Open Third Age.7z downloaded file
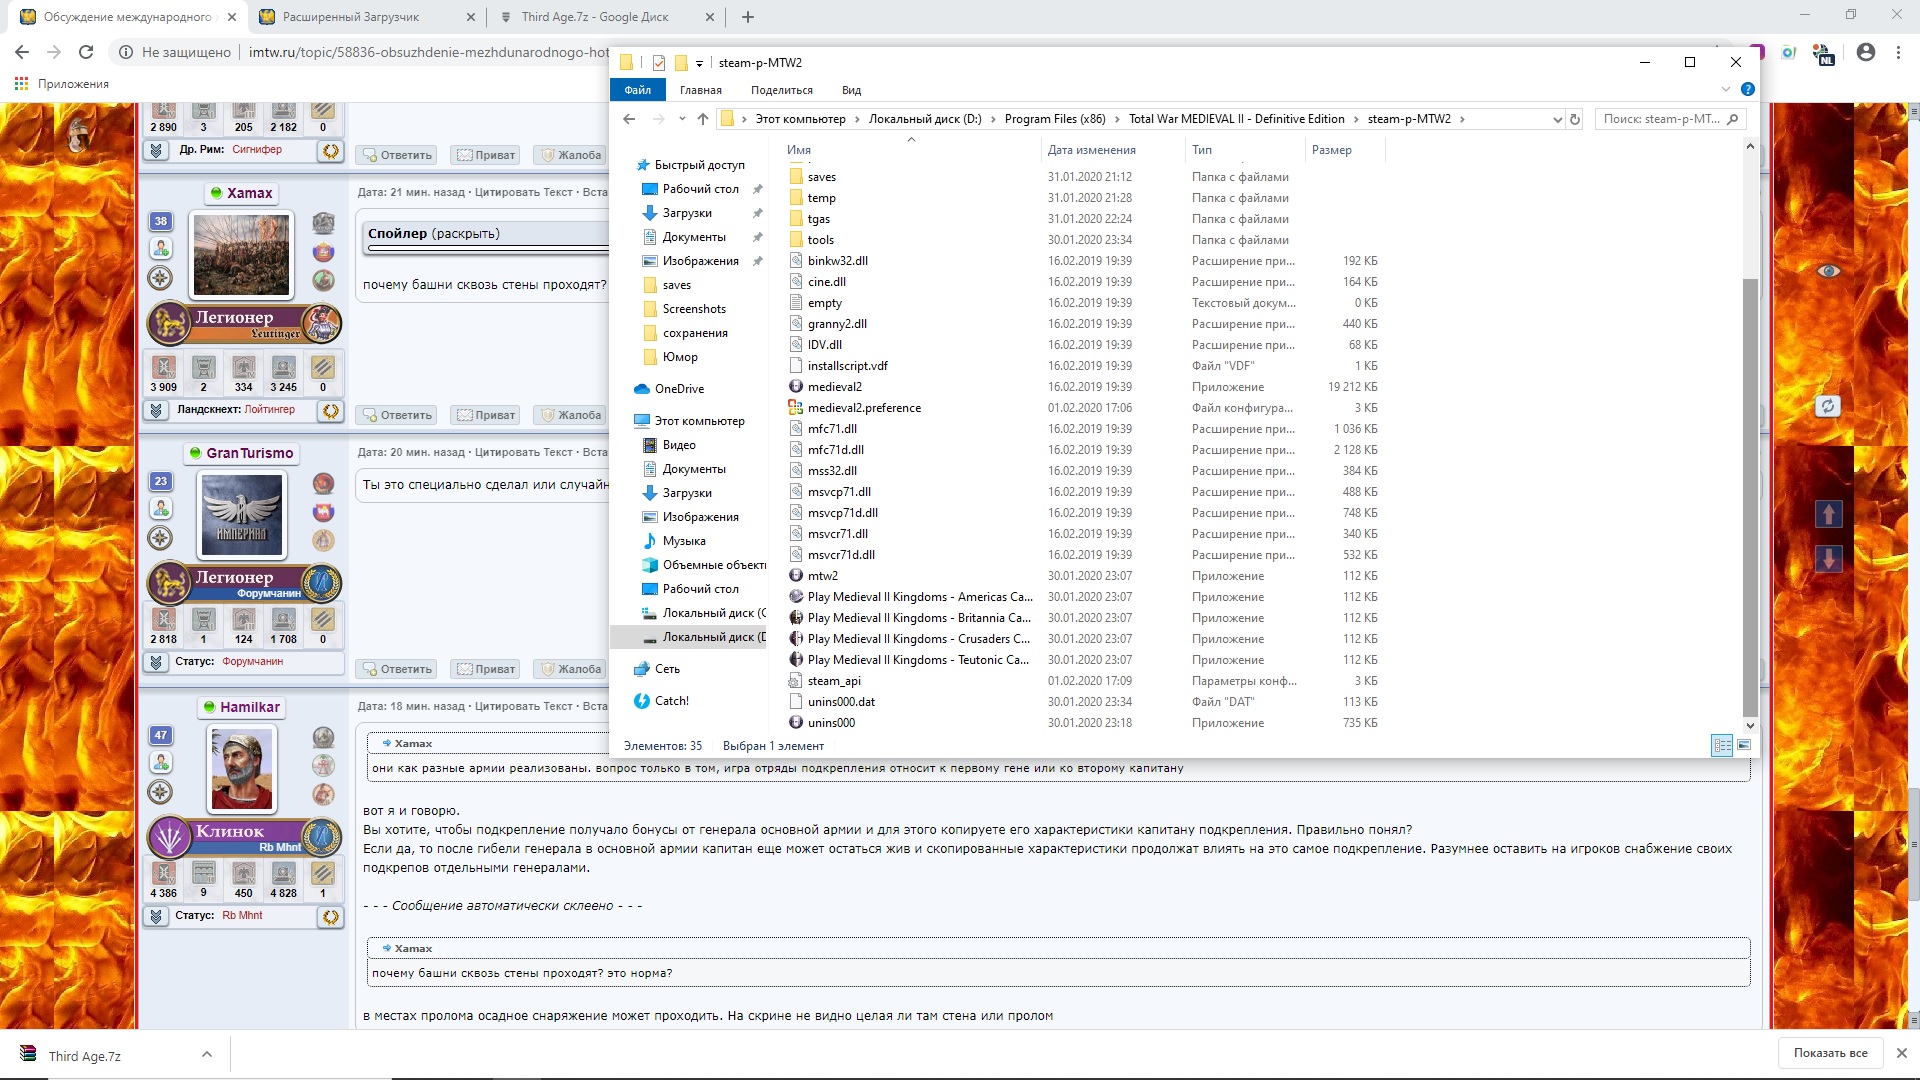The image size is (1920, 1080). point(84,1056)
